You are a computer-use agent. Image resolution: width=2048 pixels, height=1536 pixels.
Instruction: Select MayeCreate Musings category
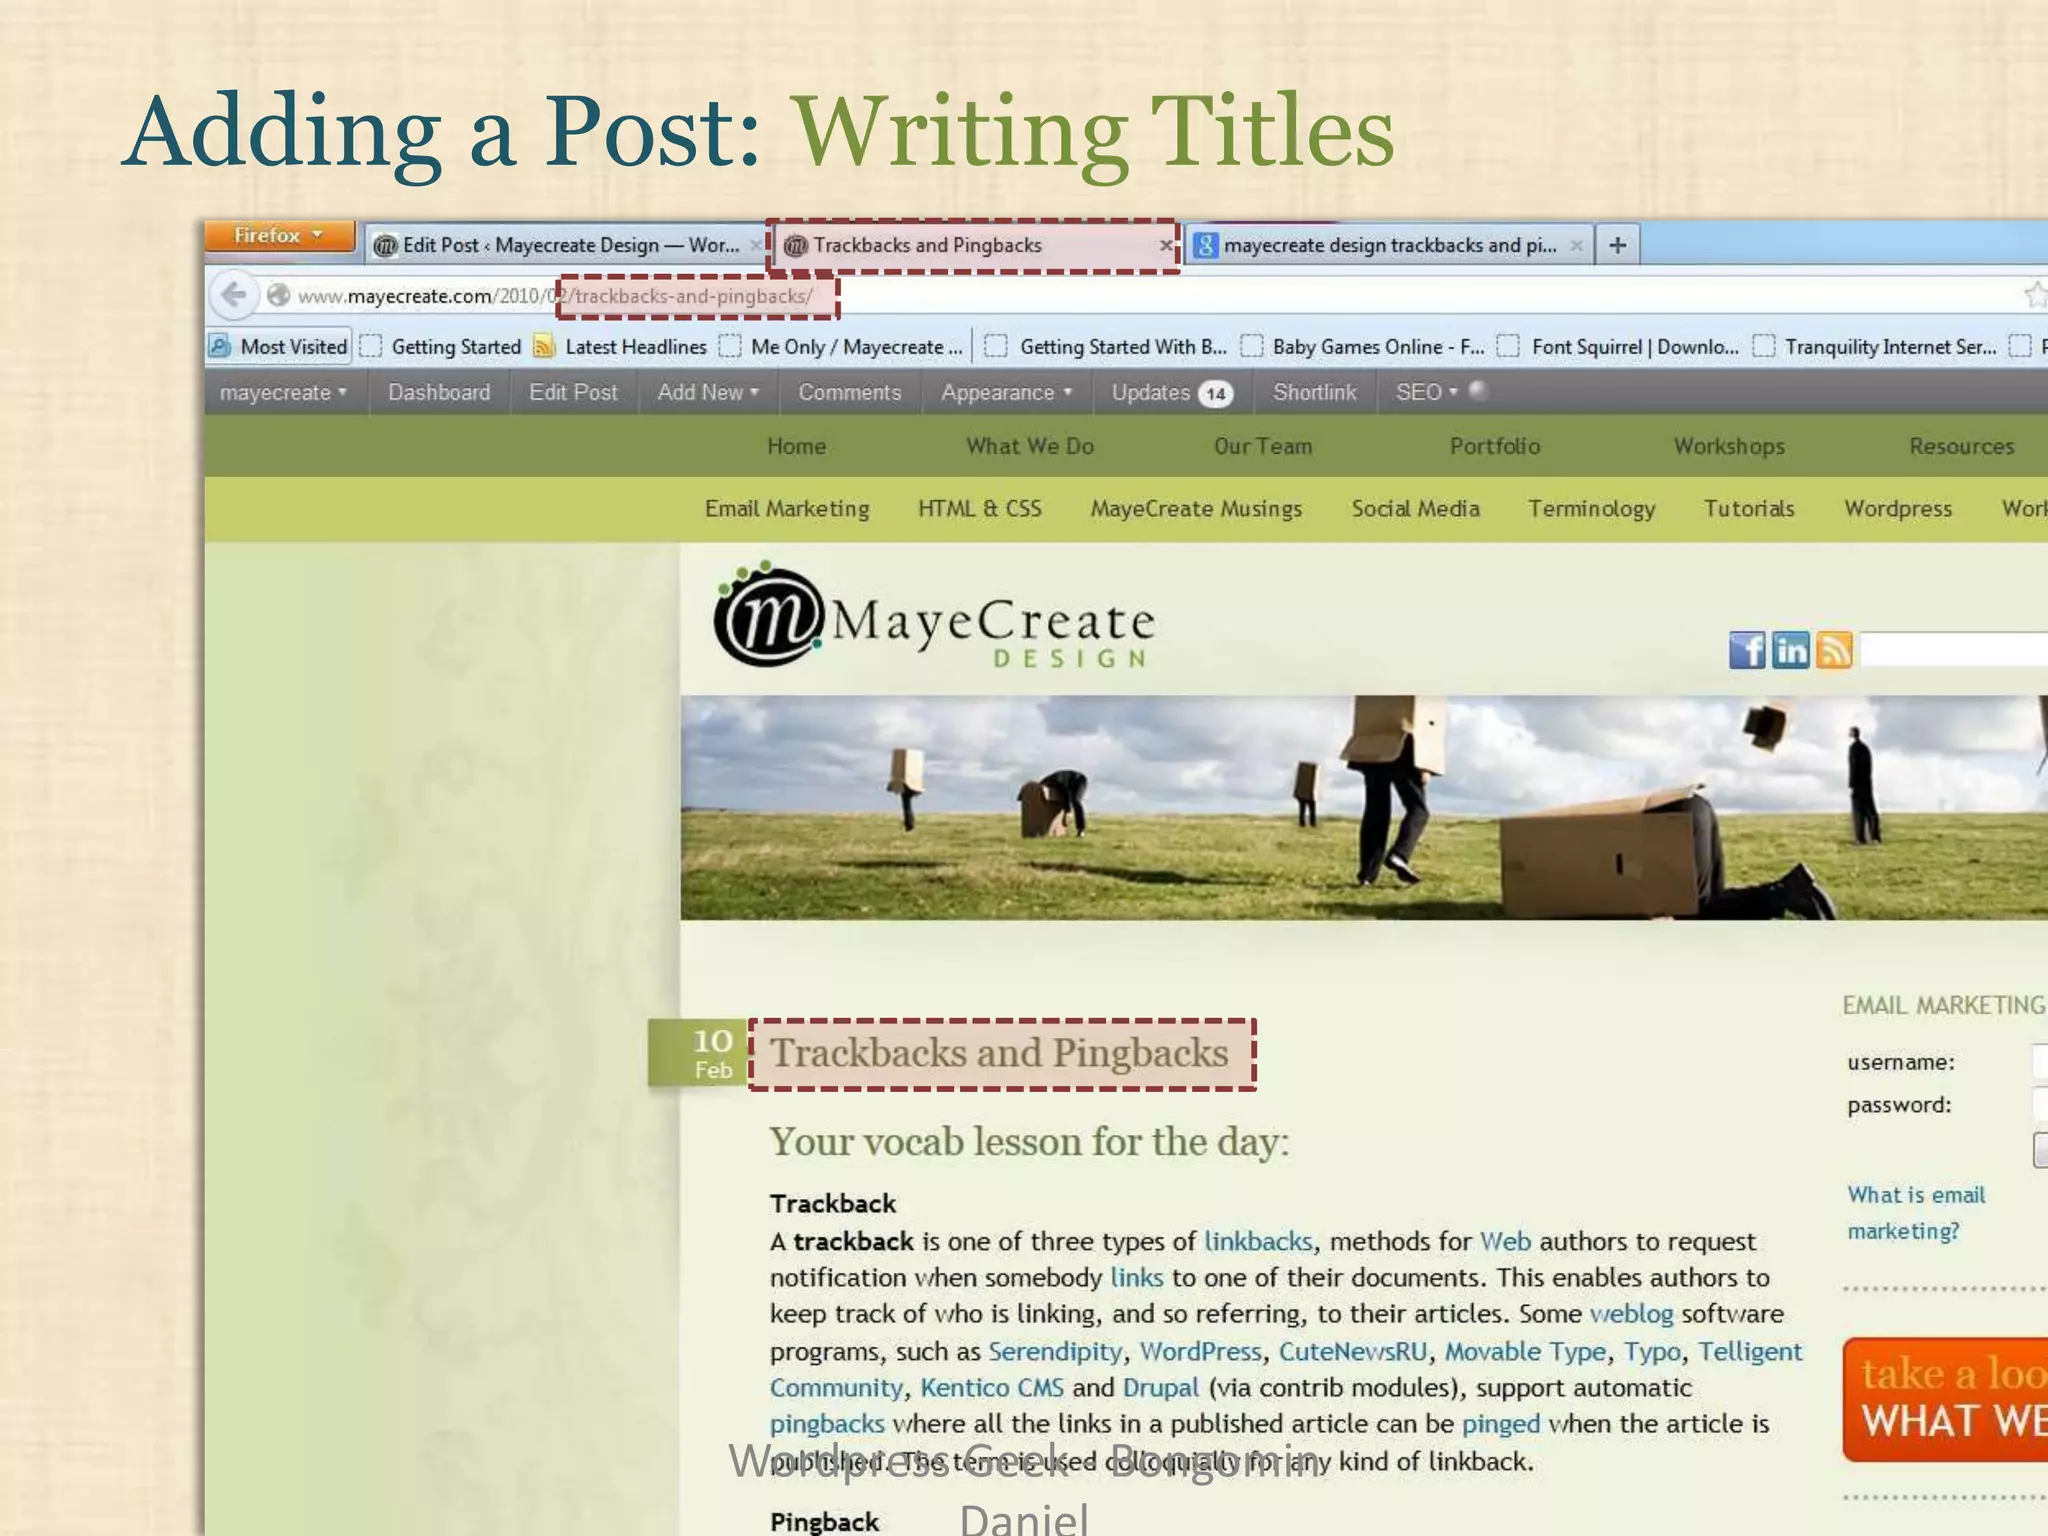pyautogui.click(x=1196, y=509)
